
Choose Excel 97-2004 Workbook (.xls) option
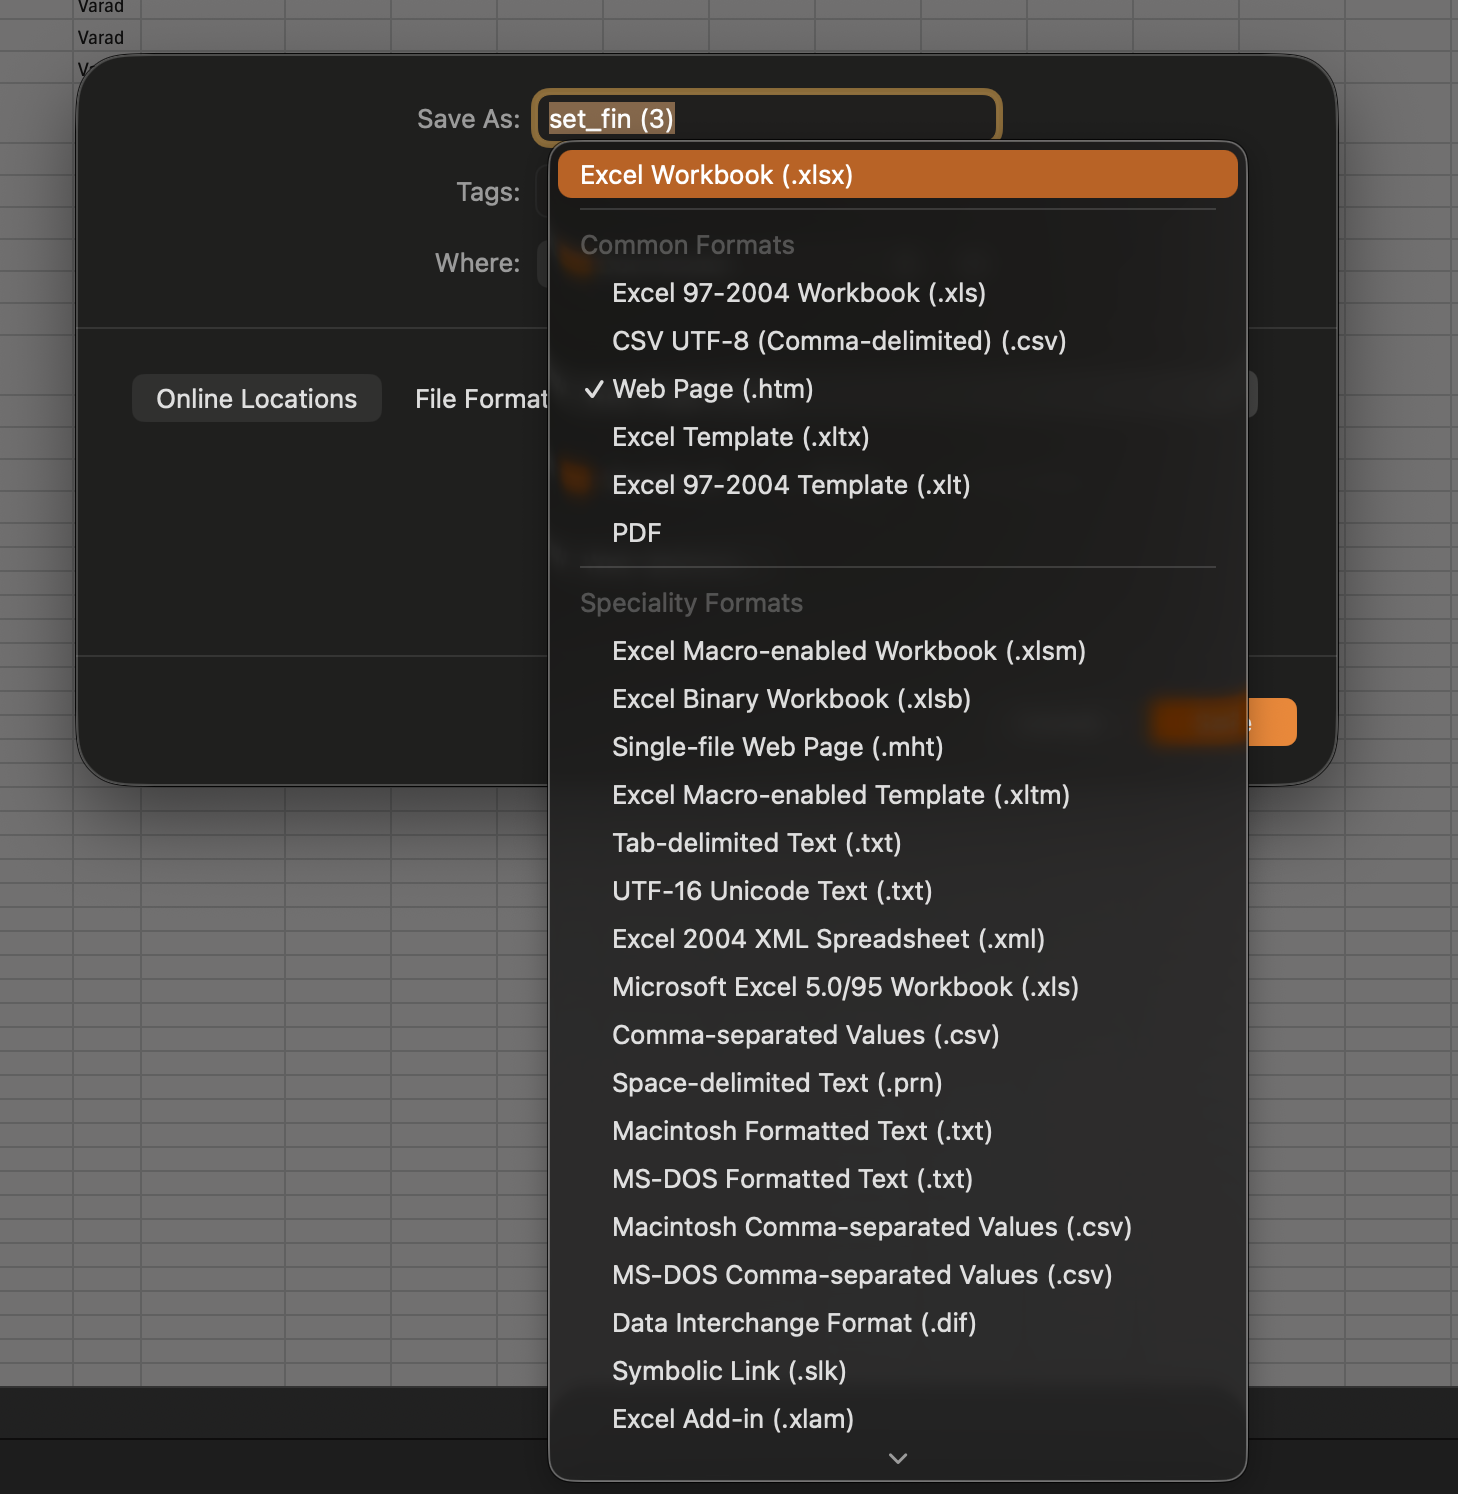[x=798, y=293]
